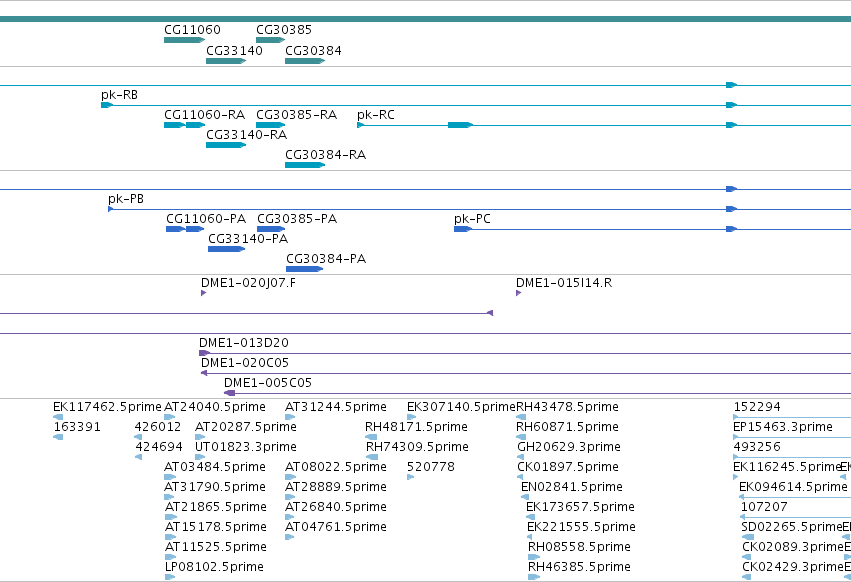
Task: Select RH74309.5prime EST label
Action: coord(417,447)
